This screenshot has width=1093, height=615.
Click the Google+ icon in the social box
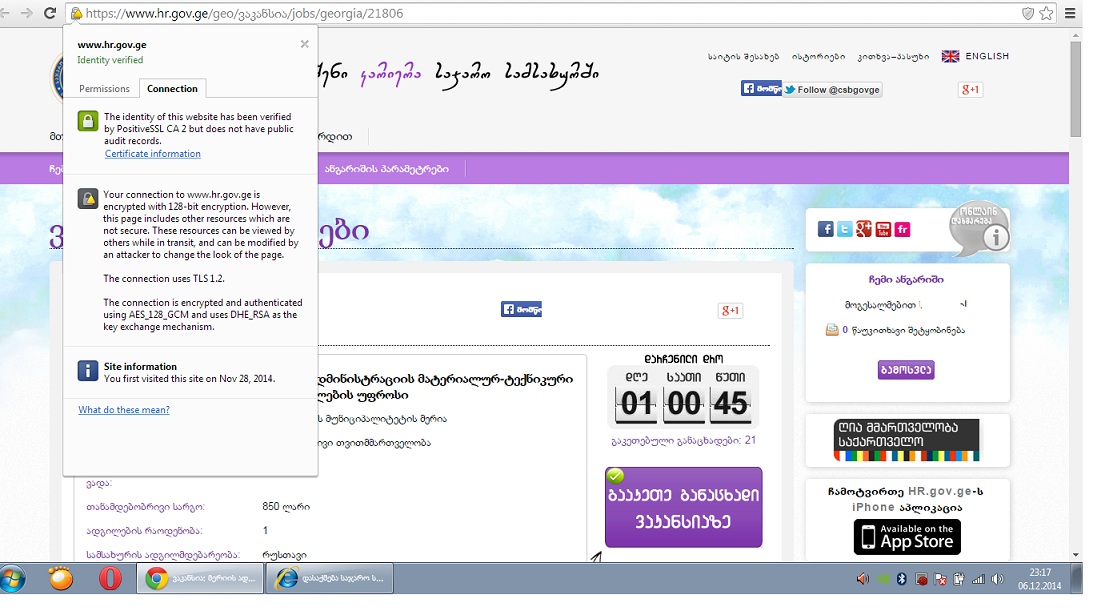click(x=864, y=229)
